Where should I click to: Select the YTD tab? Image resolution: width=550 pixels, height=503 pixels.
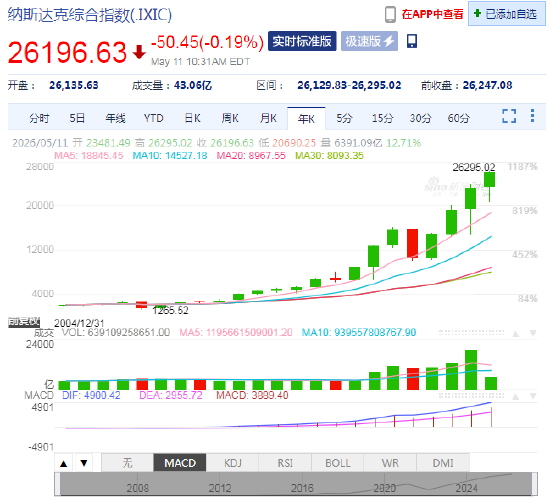coord(153,118)
